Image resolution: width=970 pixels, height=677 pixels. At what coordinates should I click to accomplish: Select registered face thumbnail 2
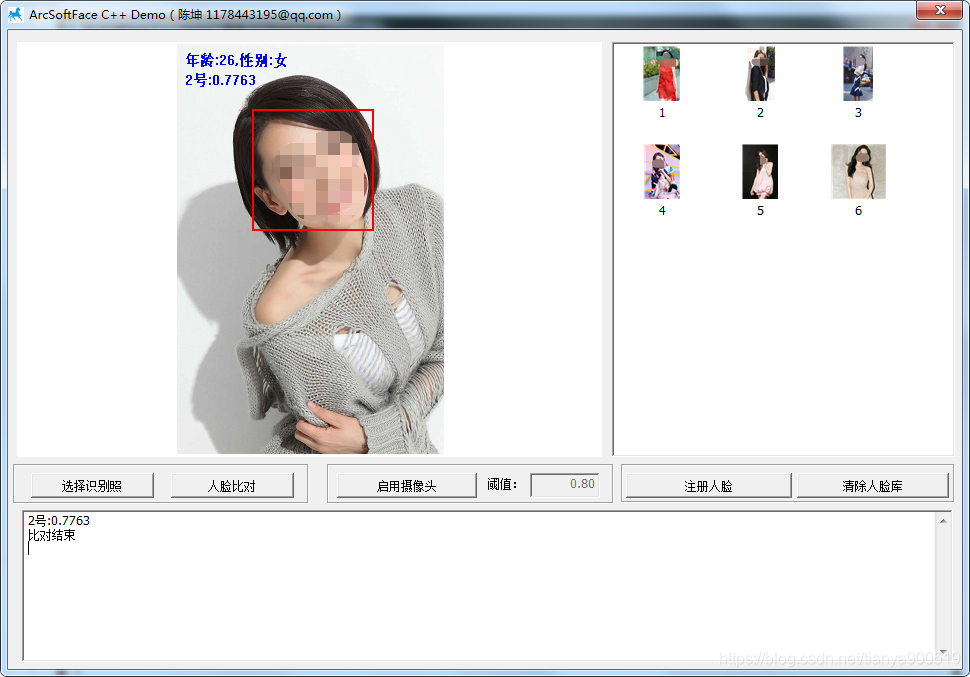coord(760,74)
